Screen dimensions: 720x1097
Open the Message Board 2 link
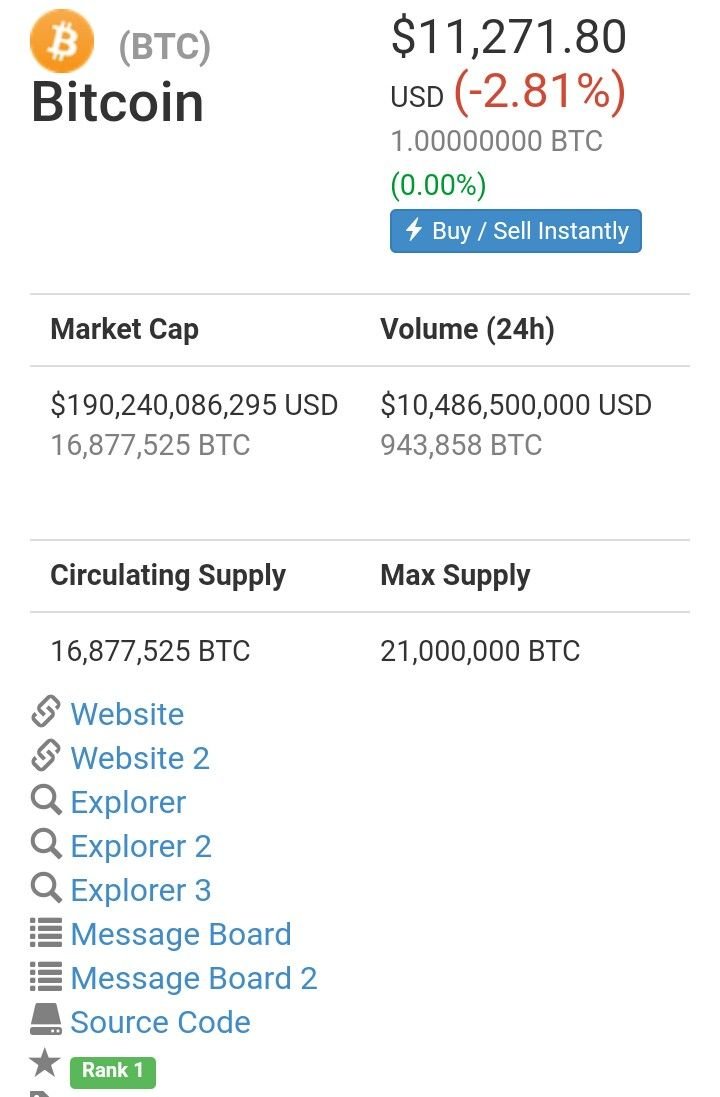point(194,979)
